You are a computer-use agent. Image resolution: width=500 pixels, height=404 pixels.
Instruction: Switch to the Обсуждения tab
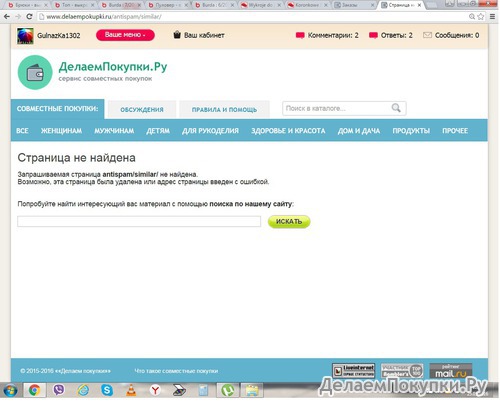[142, 109]
